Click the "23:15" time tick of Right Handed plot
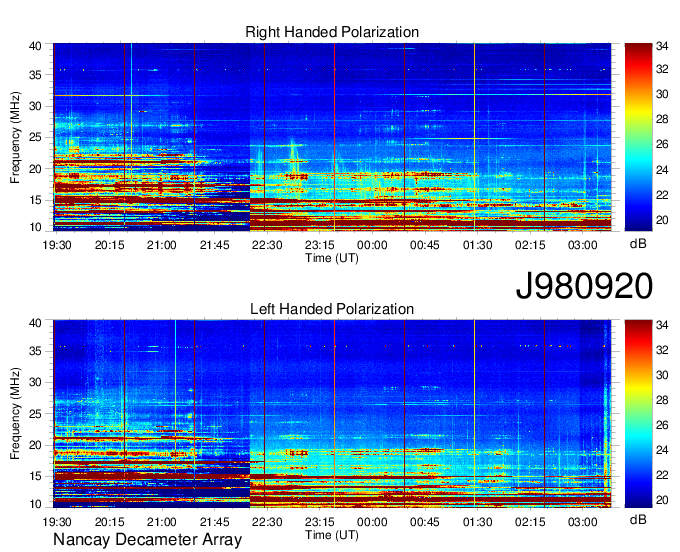This screenshot has height=552, width=680. click(x=320, y=245)
